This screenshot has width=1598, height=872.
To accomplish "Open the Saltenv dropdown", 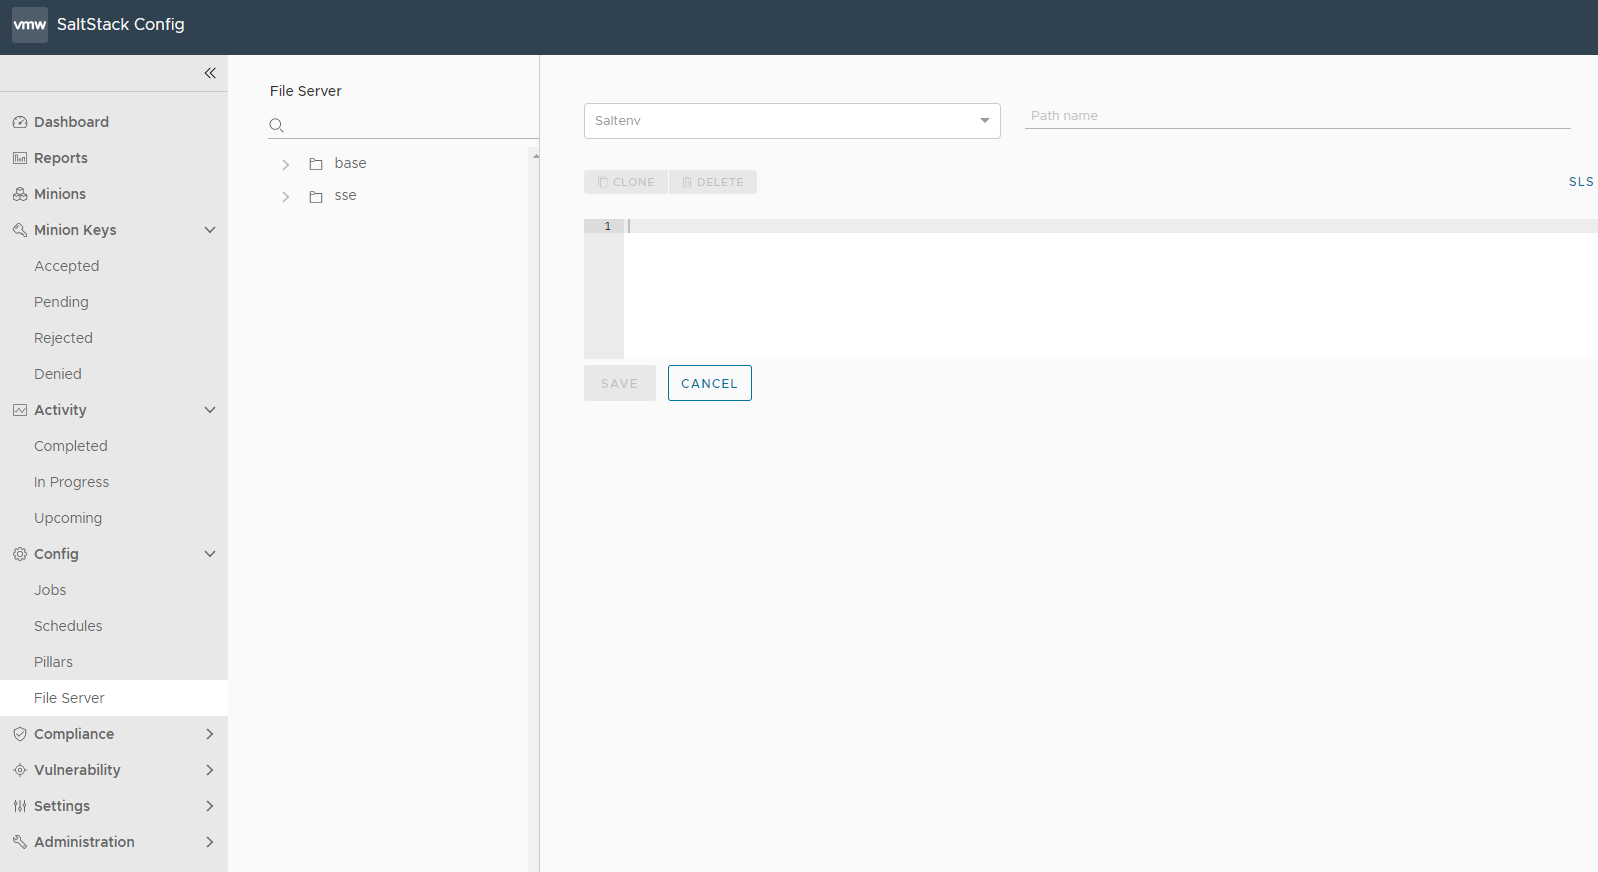I will [x=792, y=121].
